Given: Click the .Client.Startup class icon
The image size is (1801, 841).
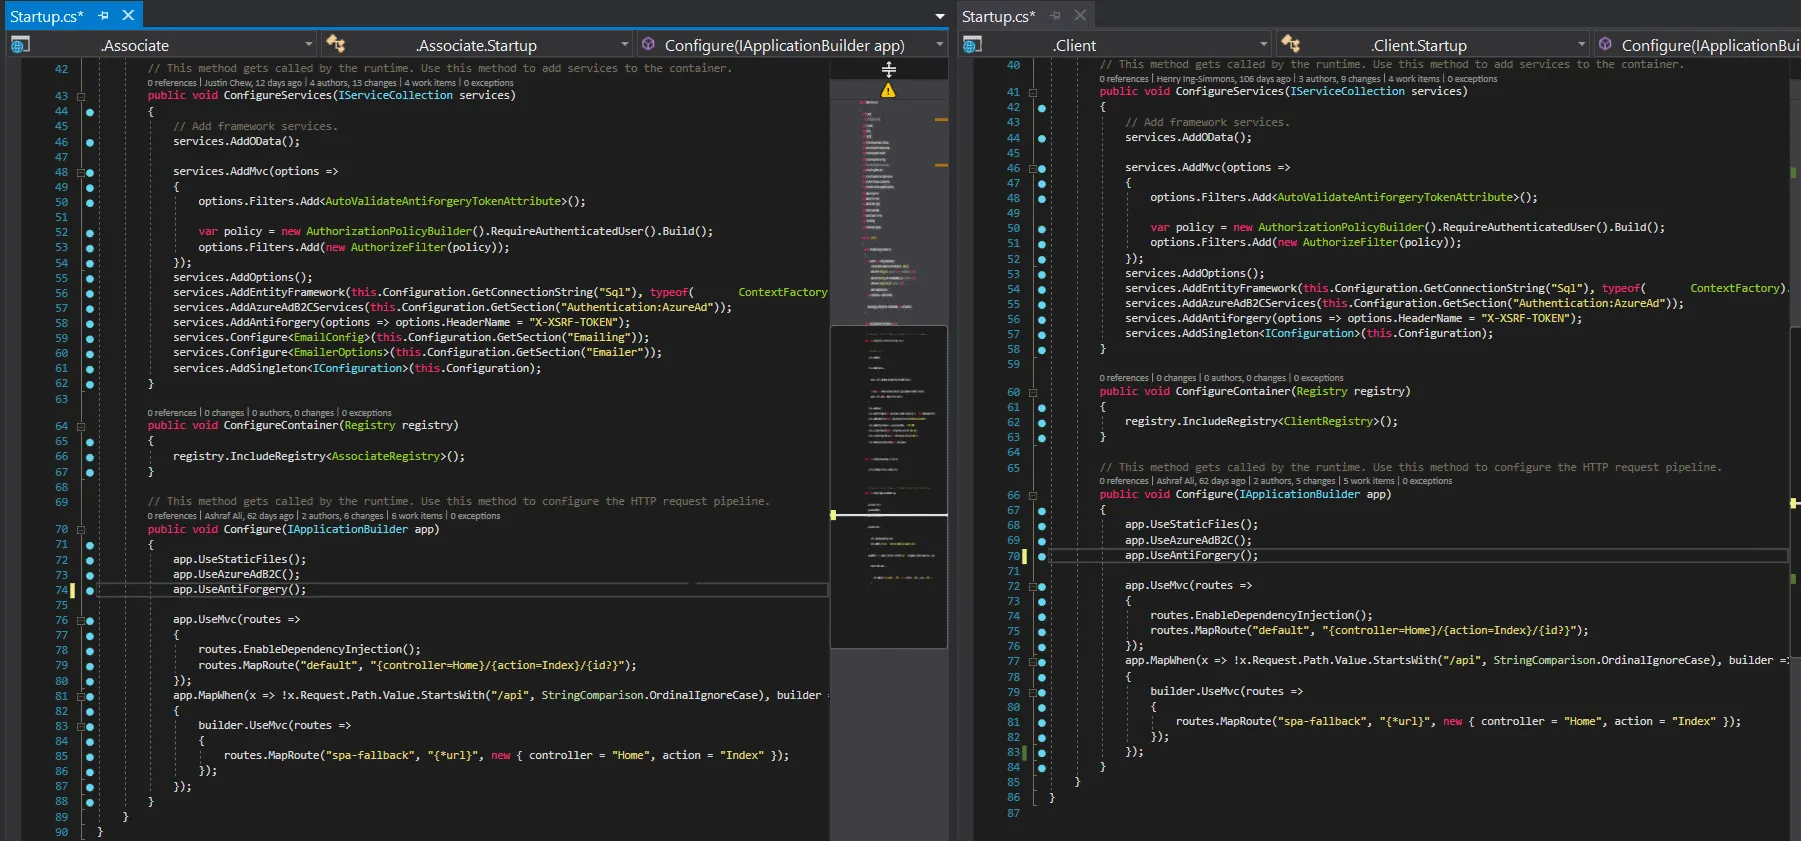Looking at the screenshot, I should pyautogui.click(x=1291, y=45).
